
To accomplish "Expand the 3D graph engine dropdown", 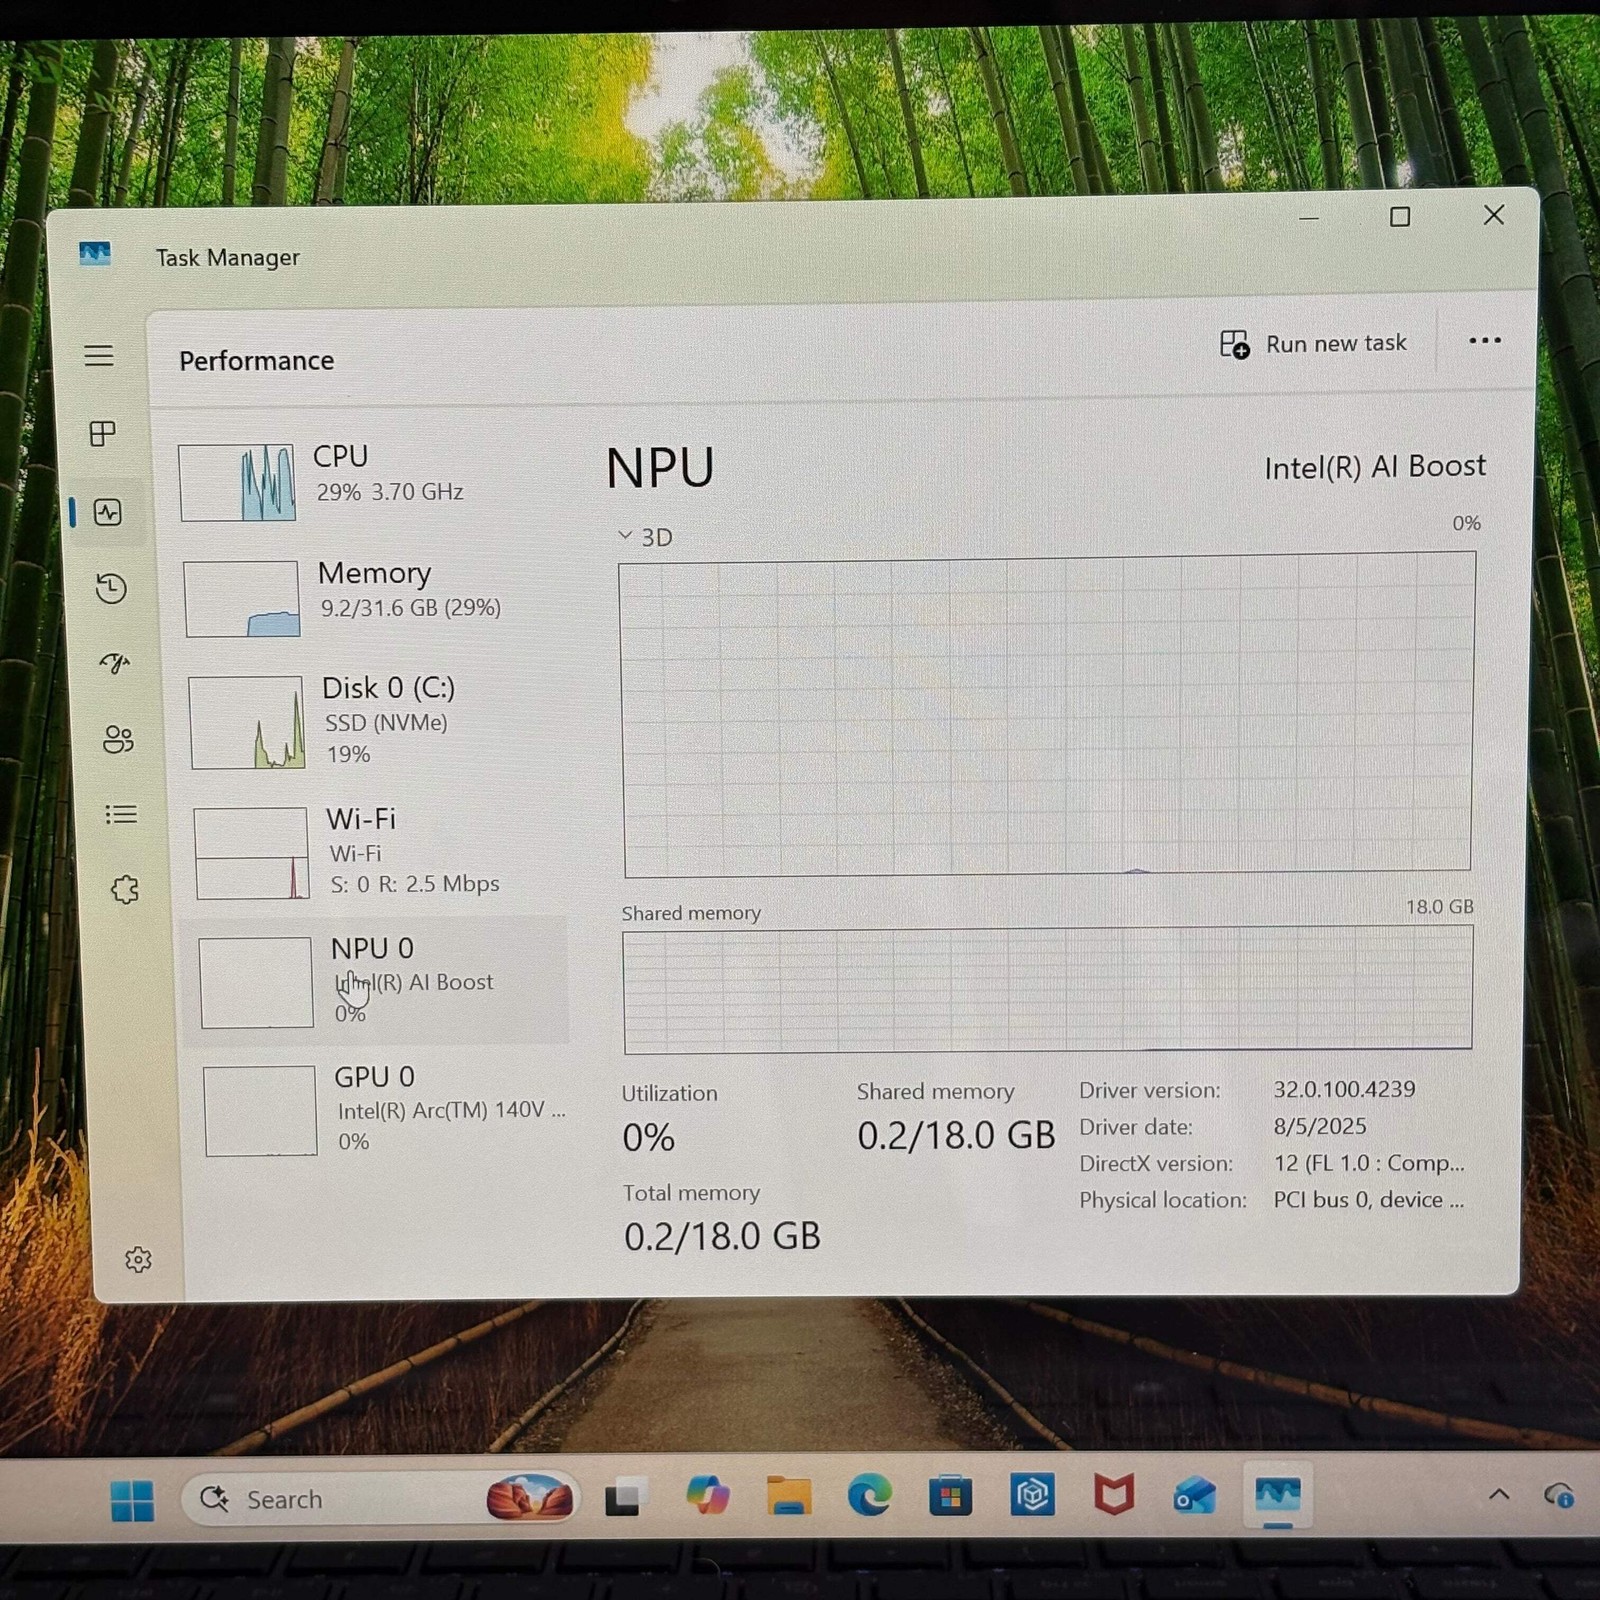I will coord(644,537).
